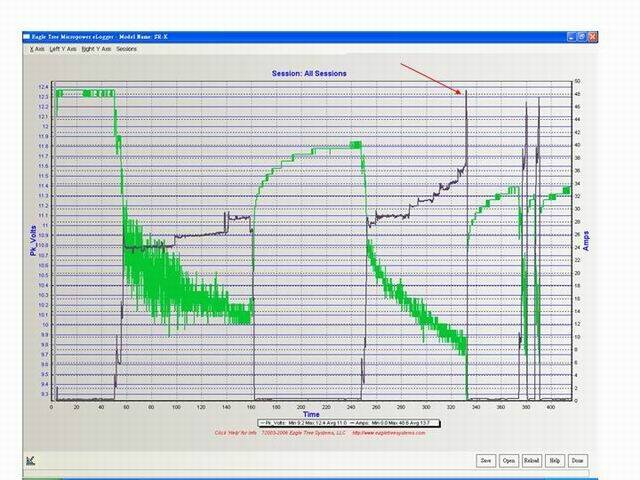The height and width of the screenshot is (480, 640).
Task: Open the Sessions menu
Action: click(x=126, y=49)
